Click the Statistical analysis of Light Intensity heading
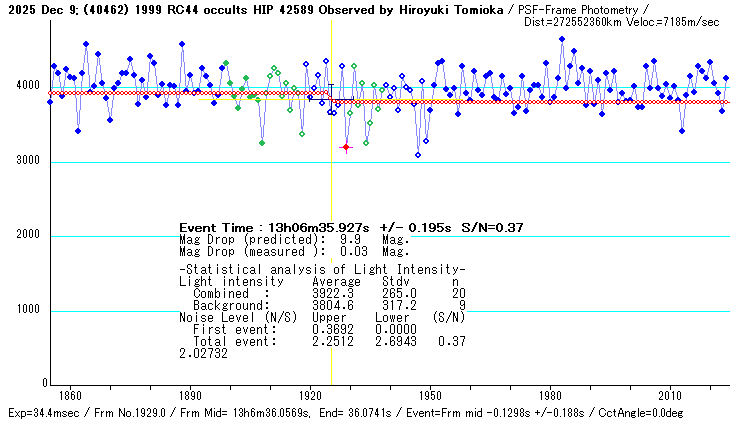740x425 pixels. 321,271
